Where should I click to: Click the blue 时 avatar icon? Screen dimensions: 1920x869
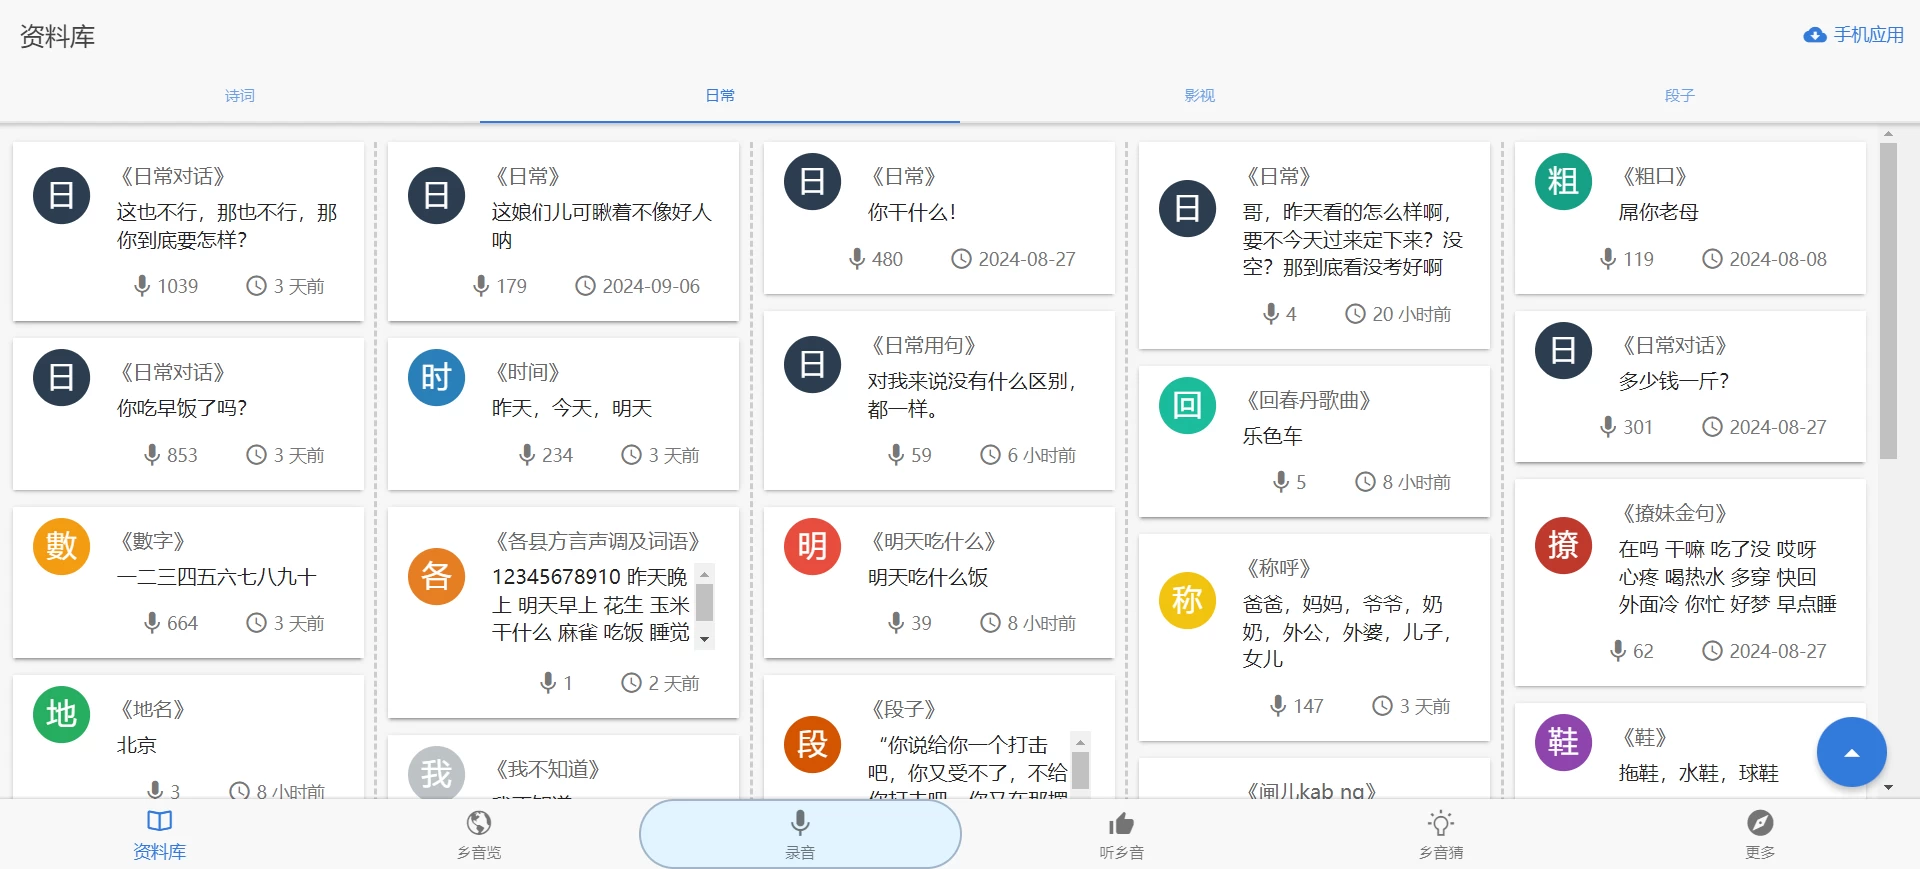[x=437, y=377]
